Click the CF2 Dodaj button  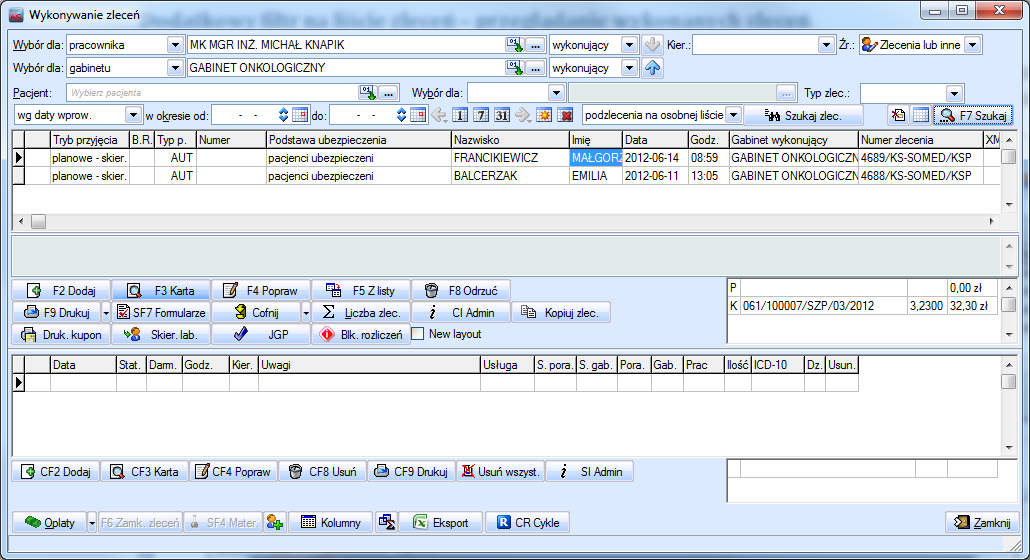(x=56, y=471)
